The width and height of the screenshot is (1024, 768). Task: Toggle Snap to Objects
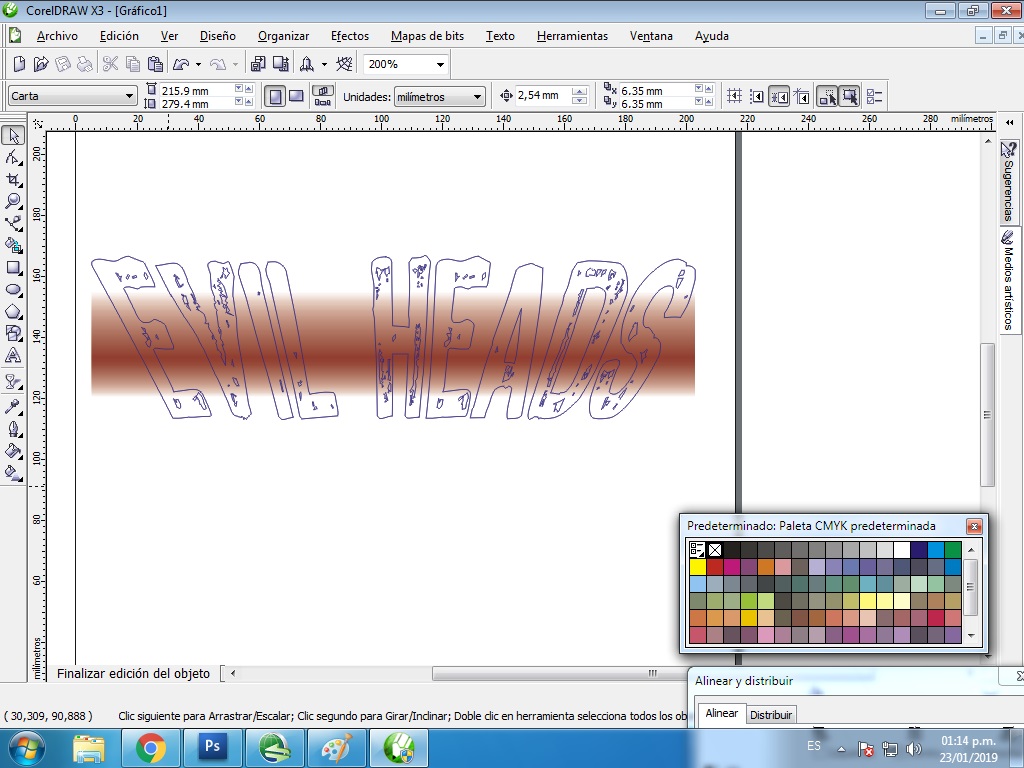point(779,97)
